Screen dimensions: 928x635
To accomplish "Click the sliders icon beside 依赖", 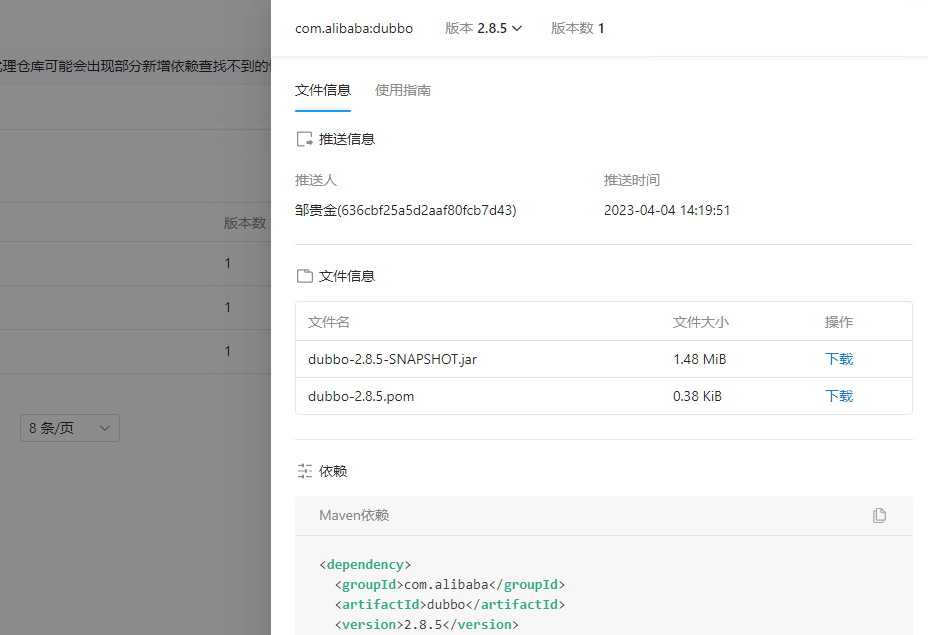I will coord(304,471).
